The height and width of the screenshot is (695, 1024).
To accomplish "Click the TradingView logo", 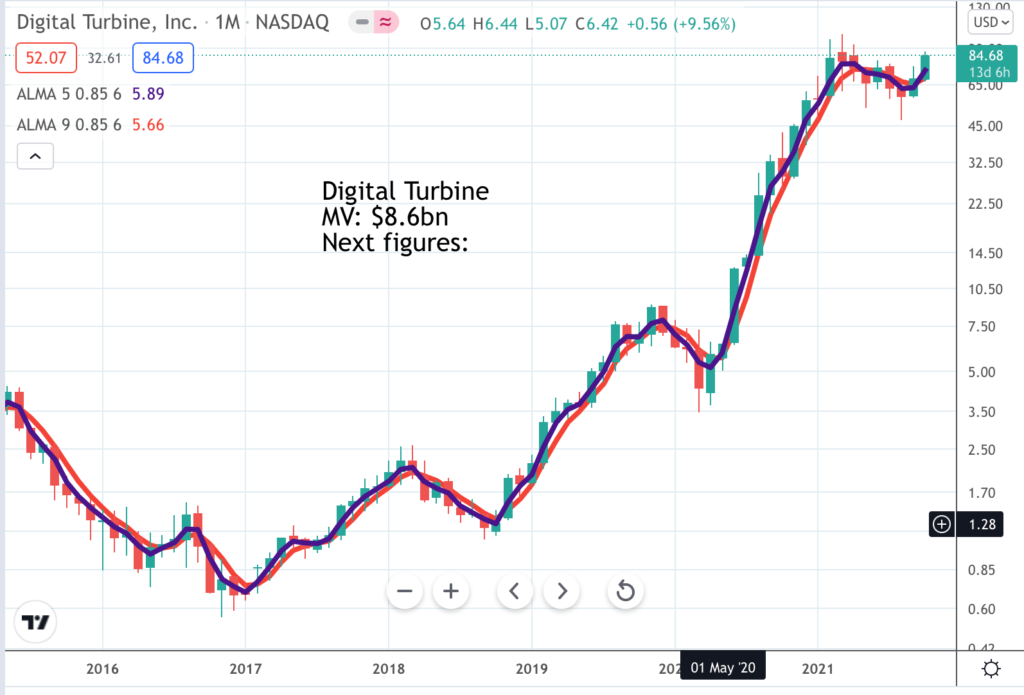I will pyautogui.click(x=35, y=622).
